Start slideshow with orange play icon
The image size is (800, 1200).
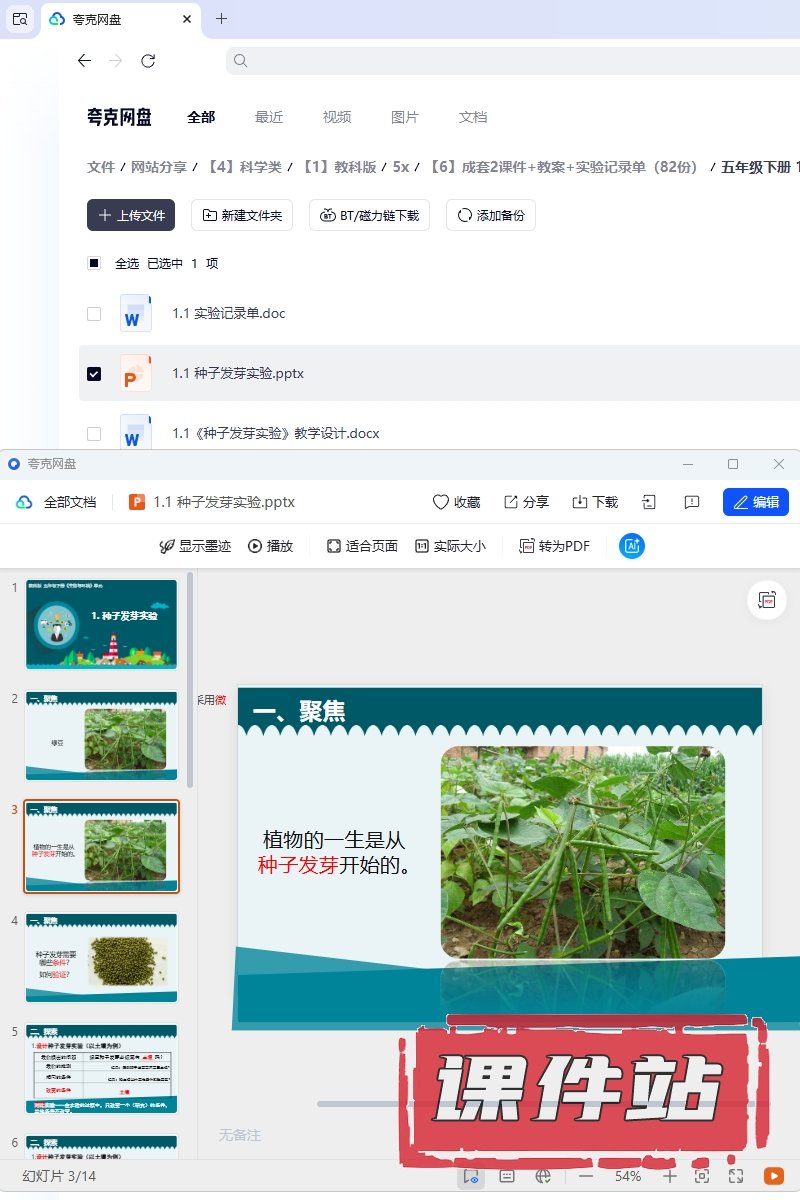tap(773, 1176)
